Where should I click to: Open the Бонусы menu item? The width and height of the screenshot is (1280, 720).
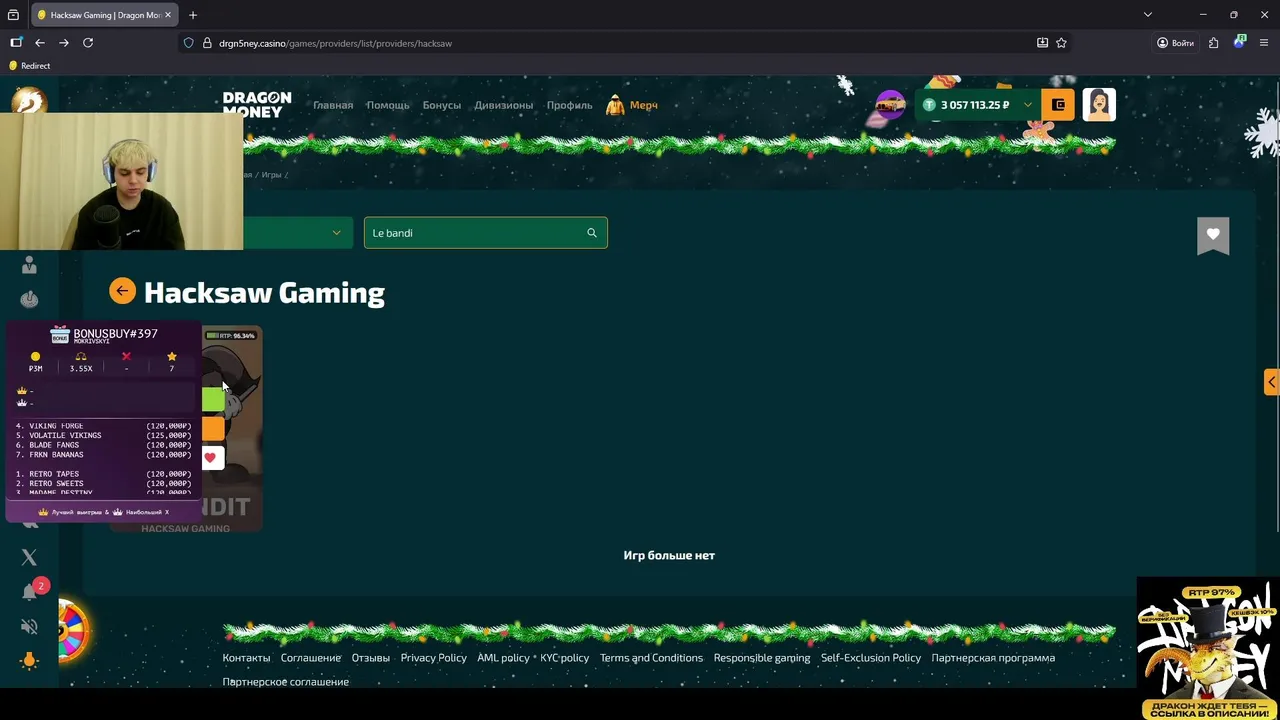[442, 105]
